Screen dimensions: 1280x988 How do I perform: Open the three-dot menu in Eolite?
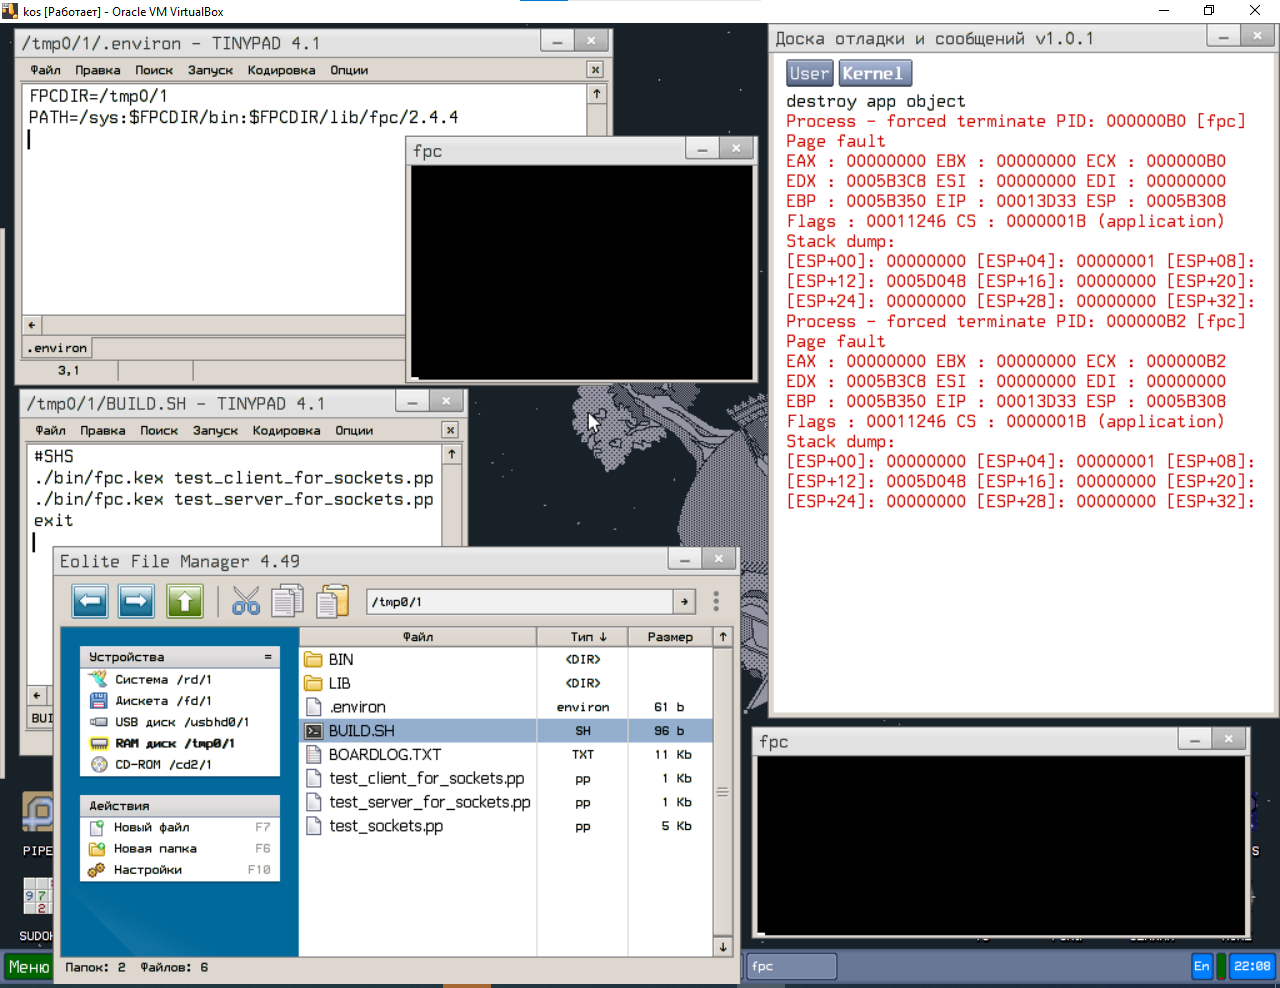(x=716, y=601)
